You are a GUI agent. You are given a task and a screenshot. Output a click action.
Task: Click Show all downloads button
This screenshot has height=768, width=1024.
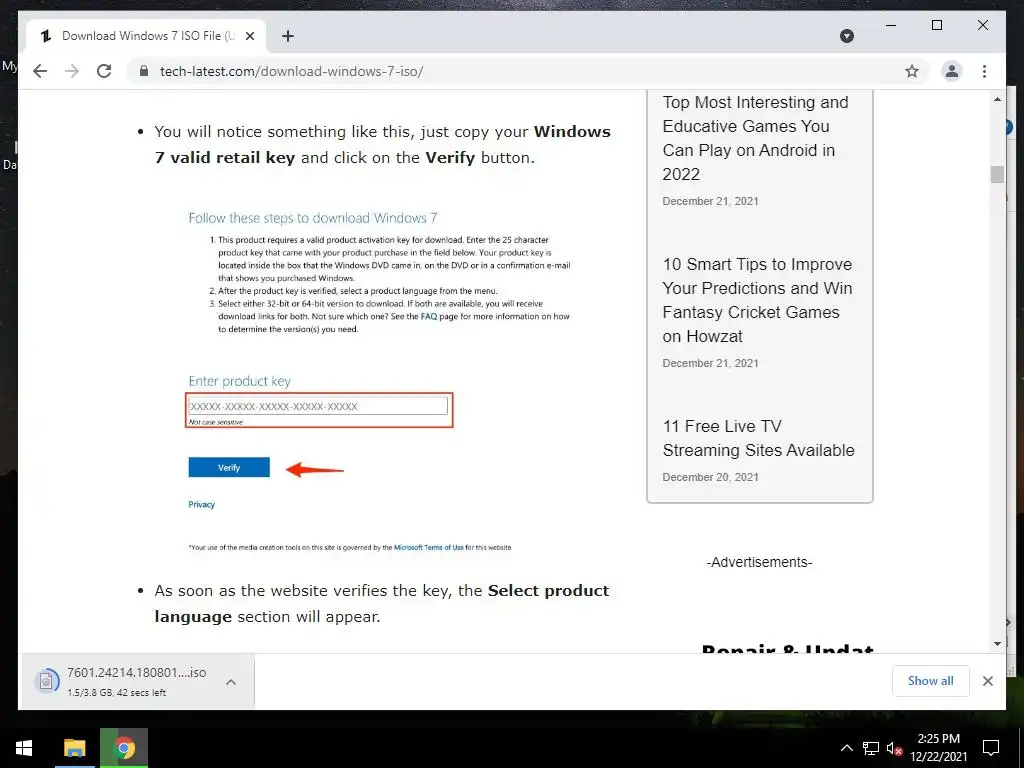930,680
